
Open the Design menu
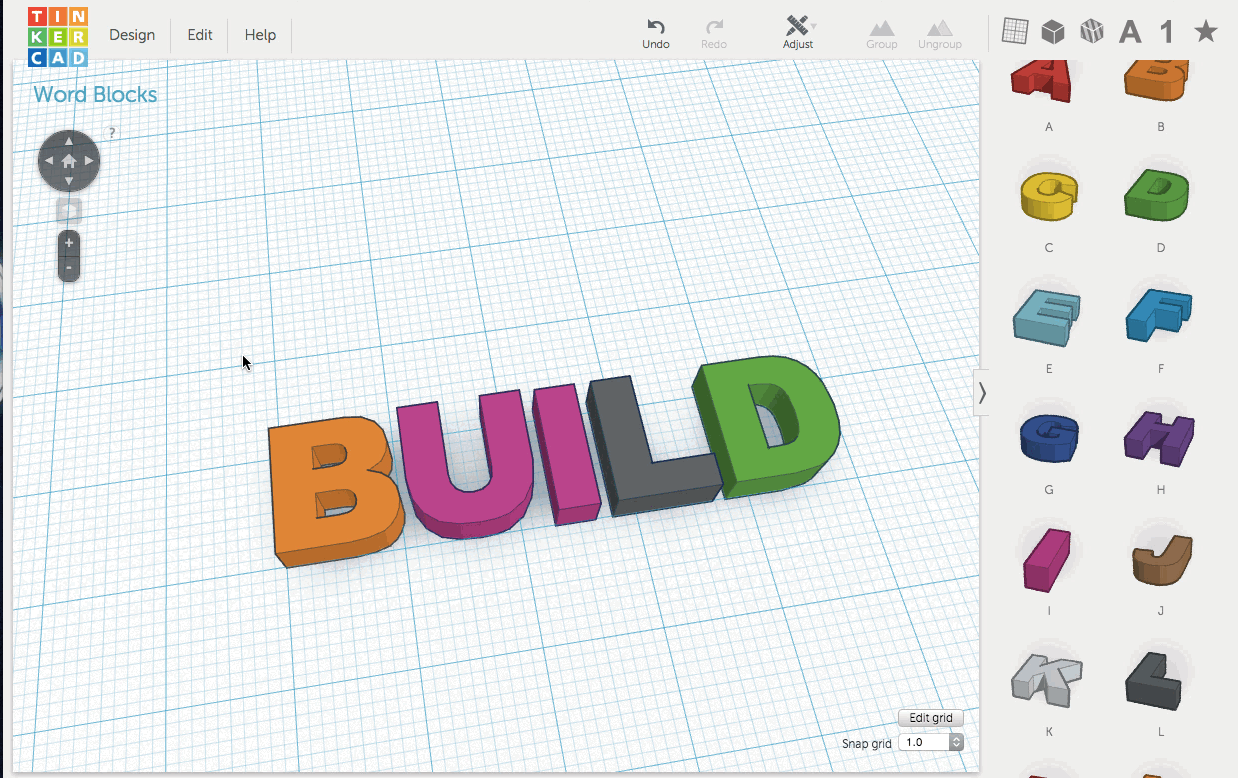coord(132,35)
